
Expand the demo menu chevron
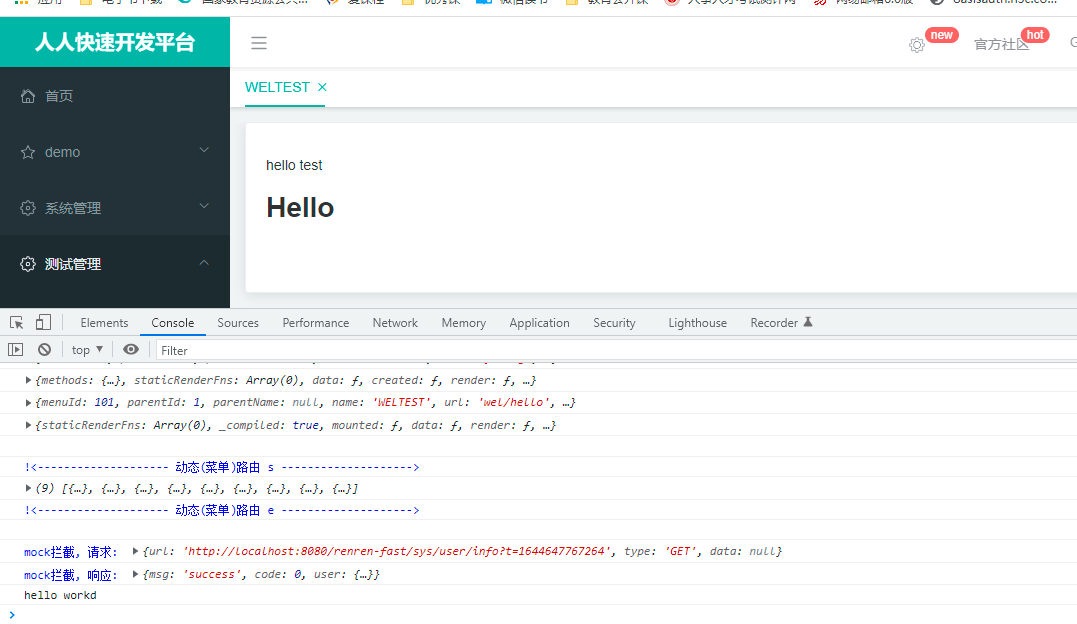[204, 150]
